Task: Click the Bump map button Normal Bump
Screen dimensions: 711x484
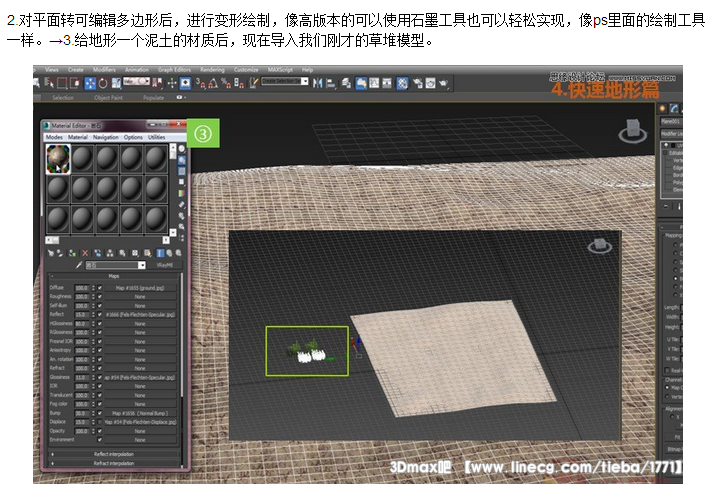Action: coord(140,413)
